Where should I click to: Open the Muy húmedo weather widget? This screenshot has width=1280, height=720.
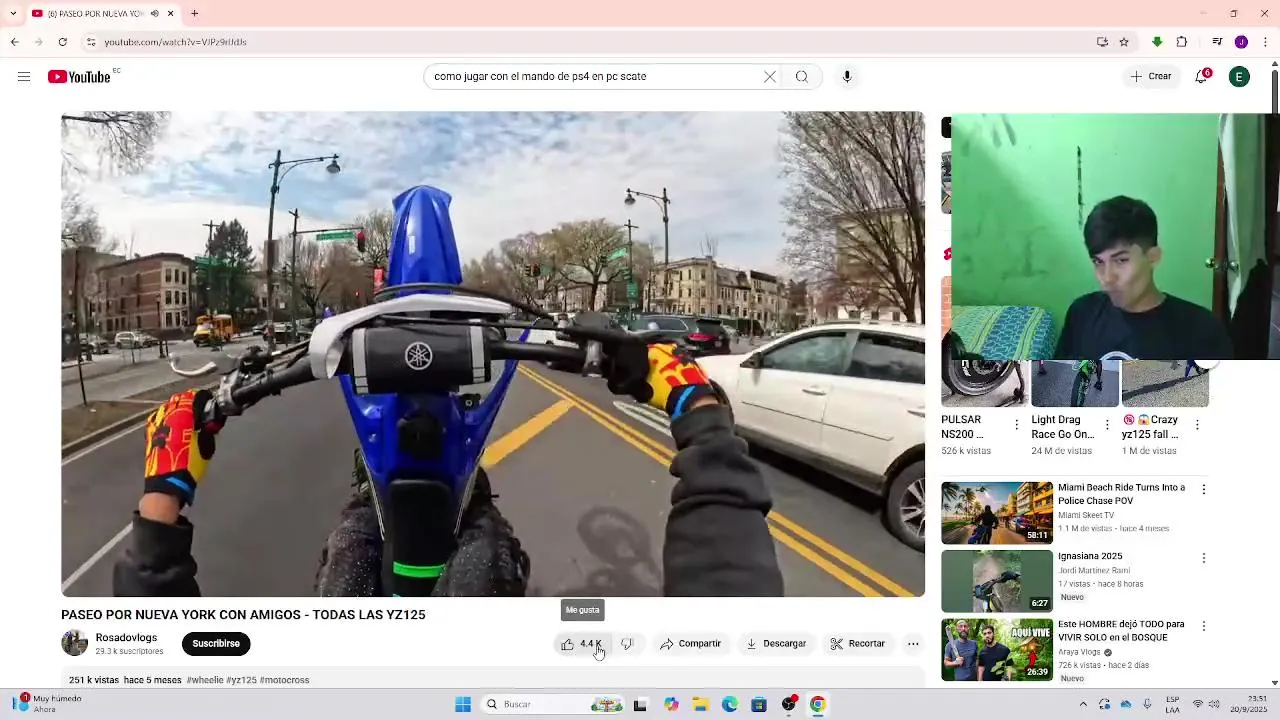pyautogui.click(x=47, y=704)
